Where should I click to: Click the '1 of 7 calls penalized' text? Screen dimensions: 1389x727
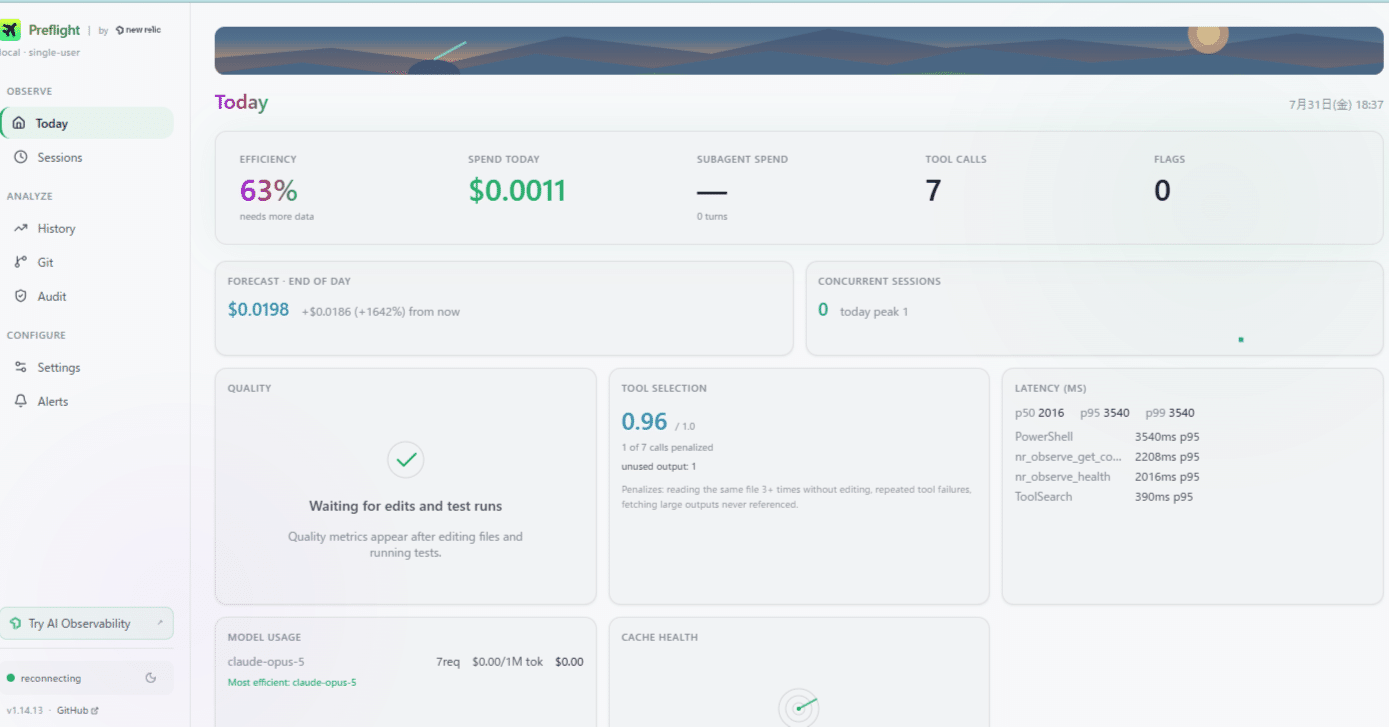[667, 447]
